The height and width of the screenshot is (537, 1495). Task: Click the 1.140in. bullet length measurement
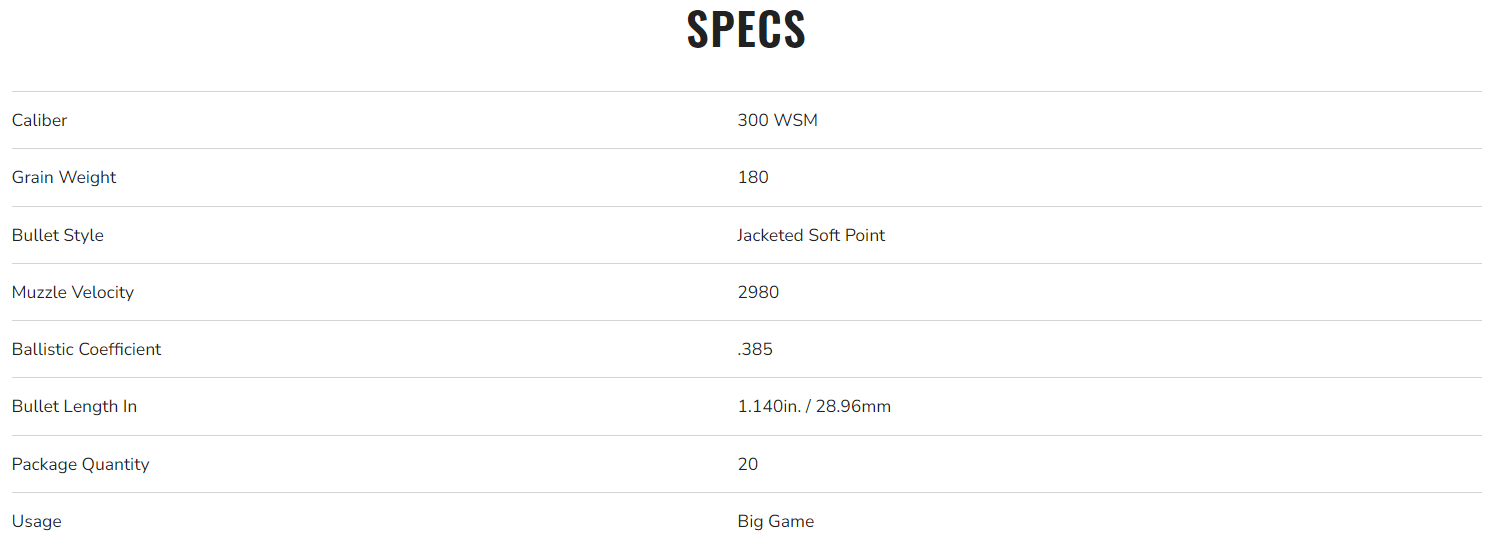click(x=770, y=406)
